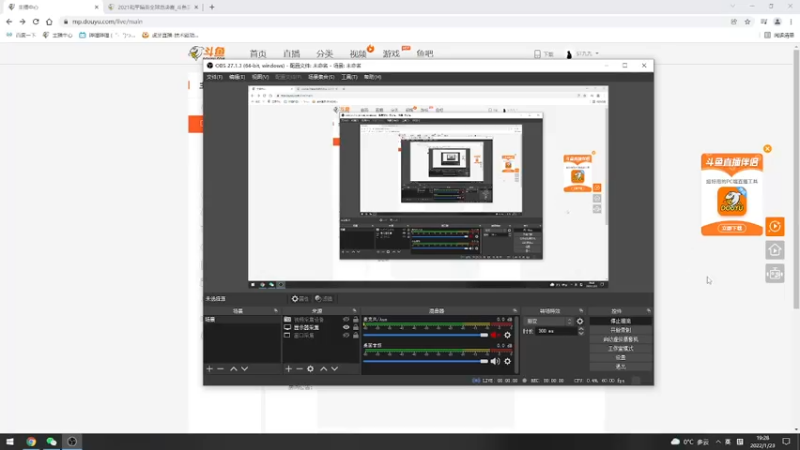Open Chrome profile avatar icon
Viewport: 800px width, 450px height.
pos(777,21)
